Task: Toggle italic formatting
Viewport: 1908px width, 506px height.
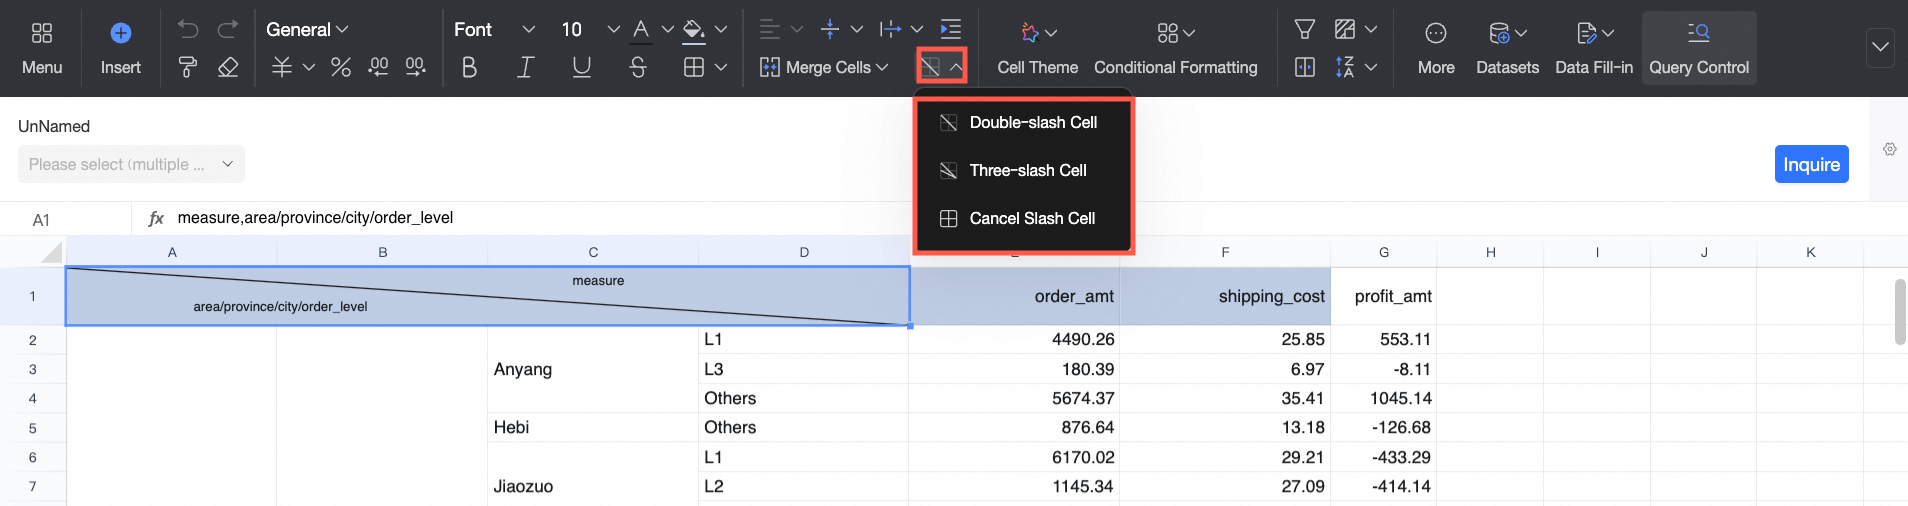Action: tap(525, 67)
